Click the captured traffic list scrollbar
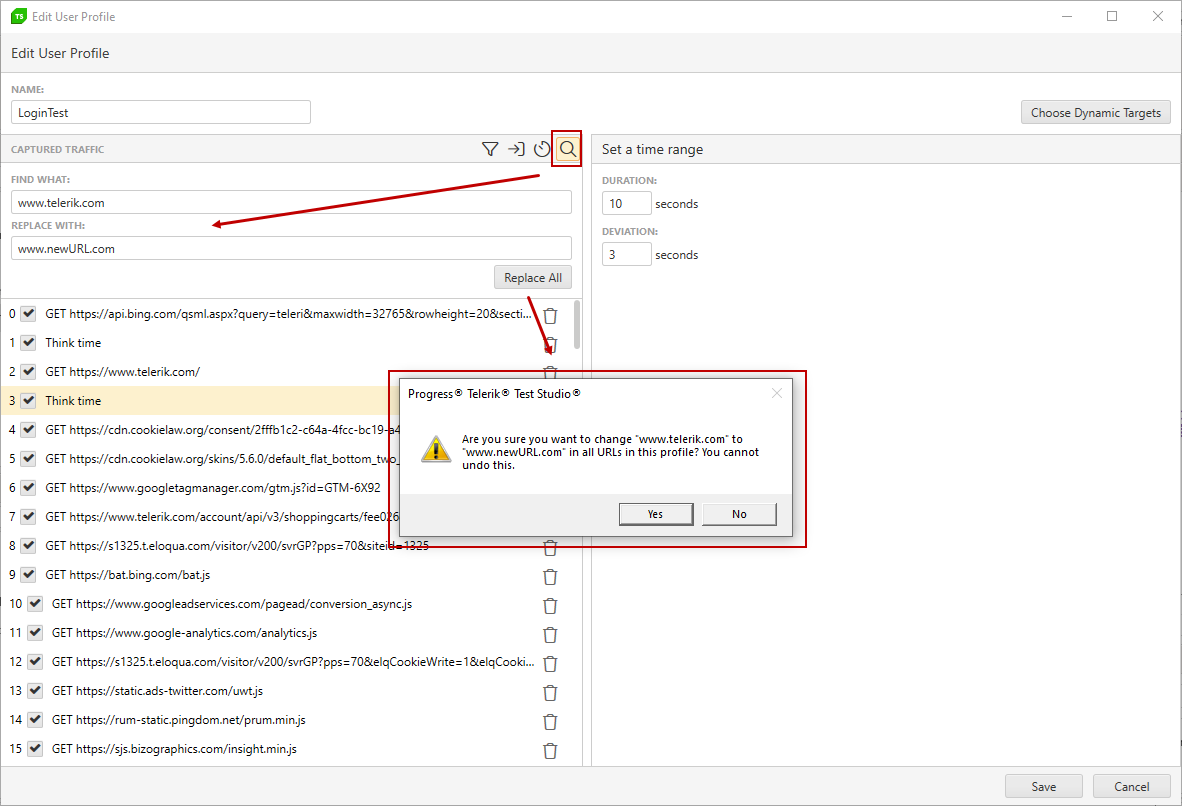The width and height of the screenshot is (1182, 806). [577, 325]
